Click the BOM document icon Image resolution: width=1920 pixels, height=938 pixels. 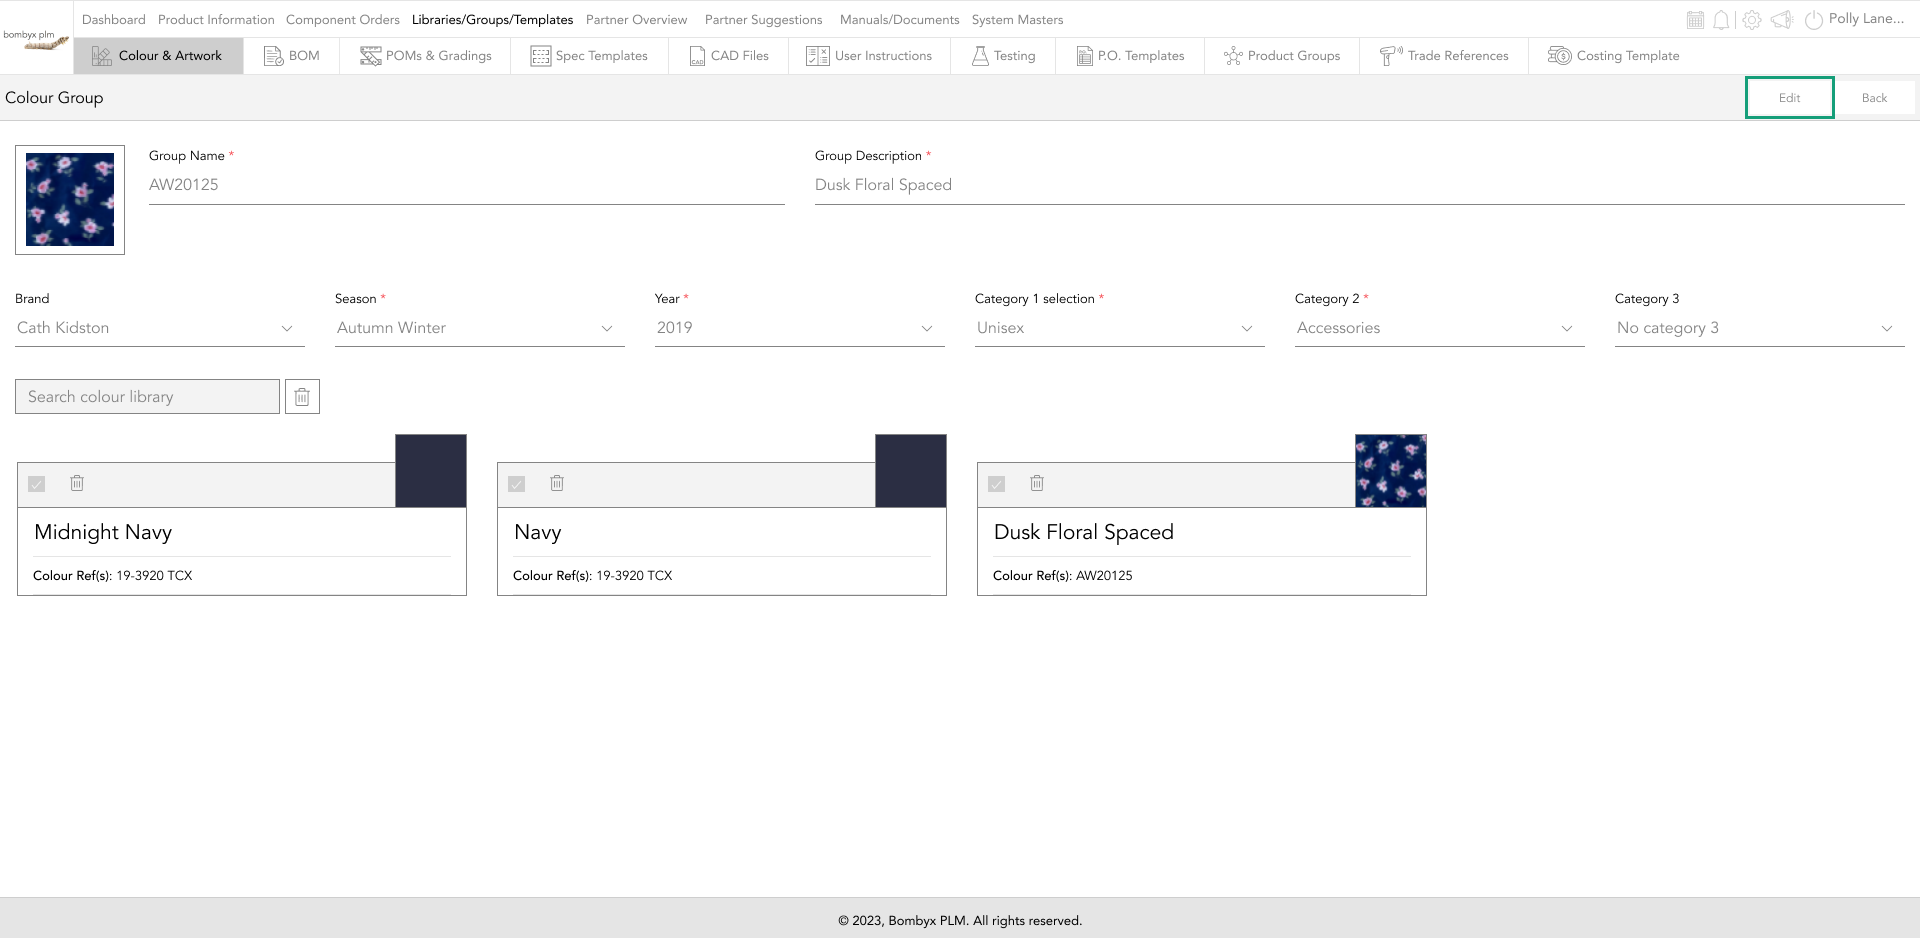coord(273,56)
